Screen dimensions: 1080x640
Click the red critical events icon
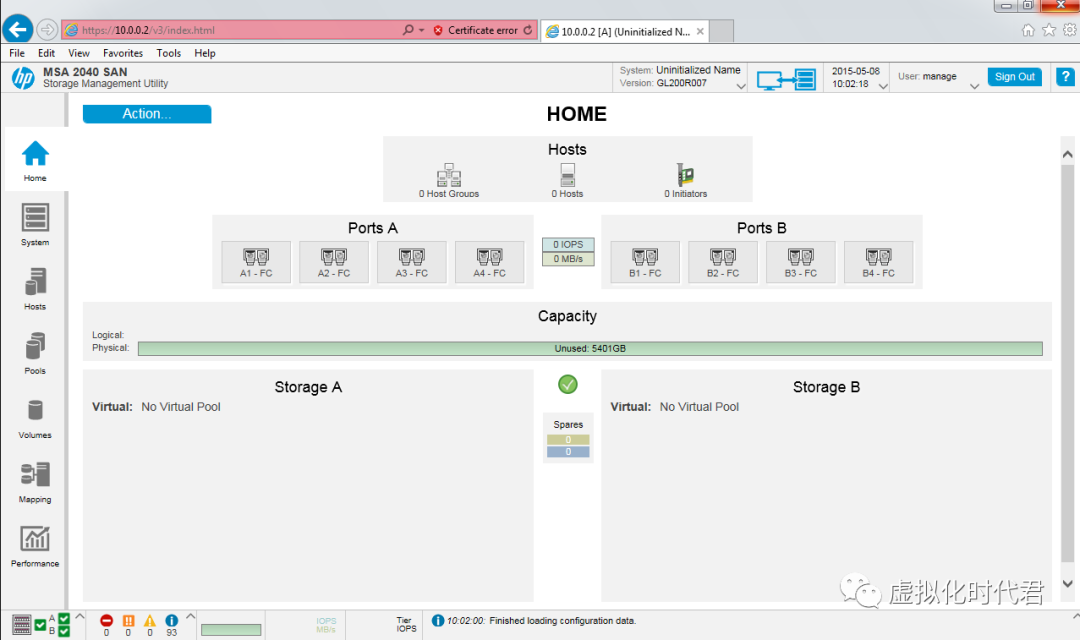[x=106, y=620]
